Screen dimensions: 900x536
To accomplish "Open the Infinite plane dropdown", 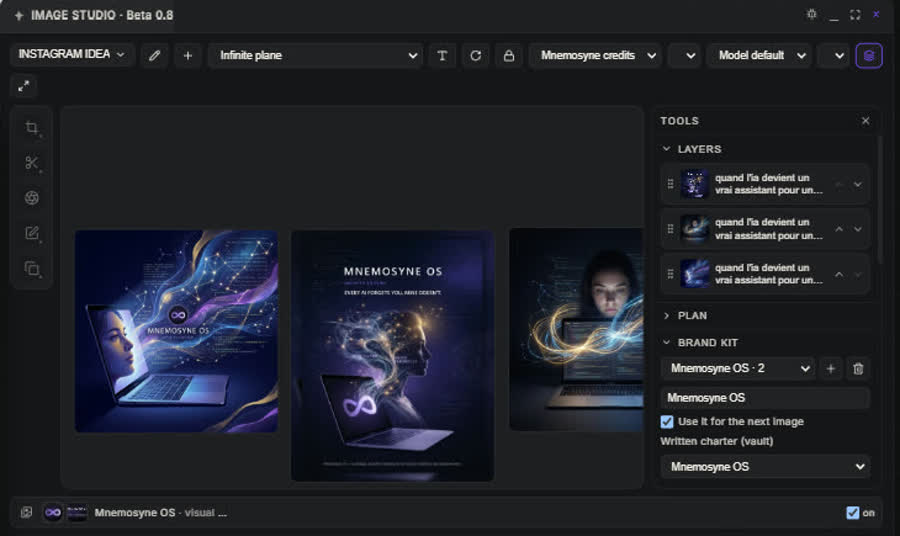I will pos(316,56).
